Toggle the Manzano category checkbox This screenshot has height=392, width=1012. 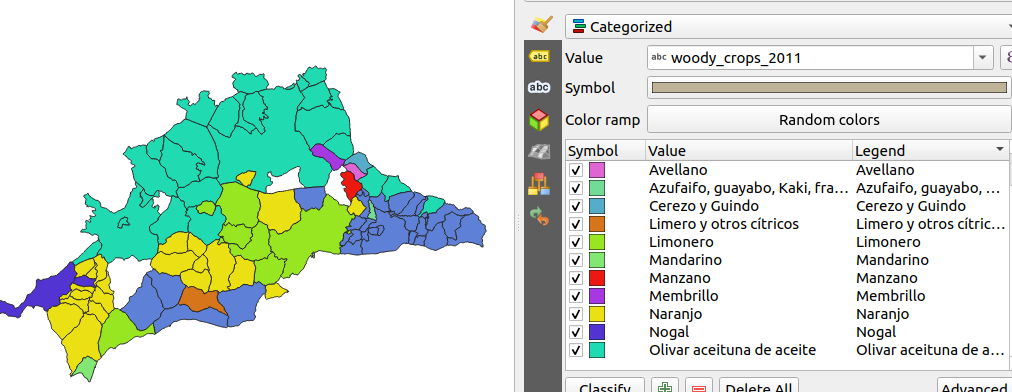(x=576, y=278)
